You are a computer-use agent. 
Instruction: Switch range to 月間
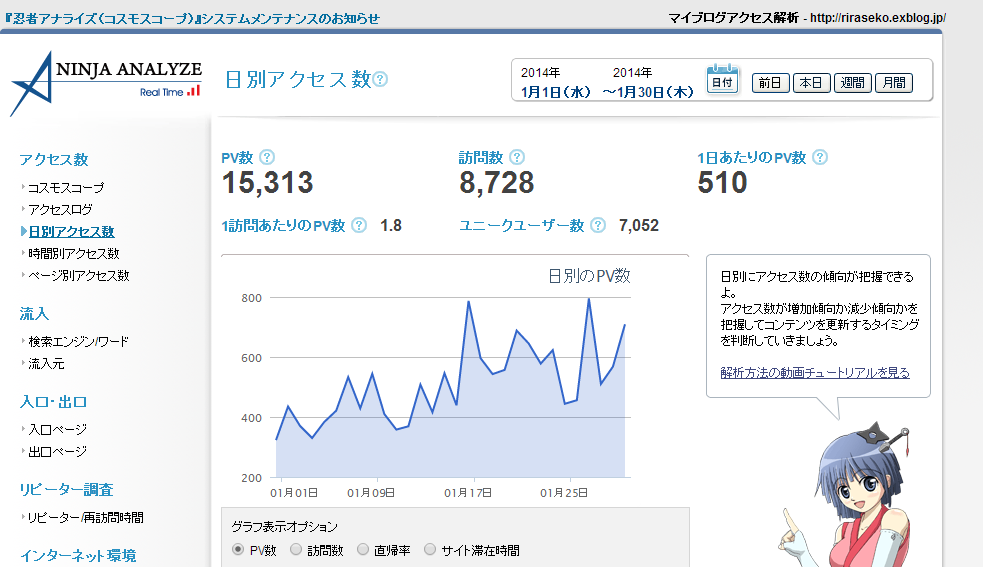tap(894, 83)
